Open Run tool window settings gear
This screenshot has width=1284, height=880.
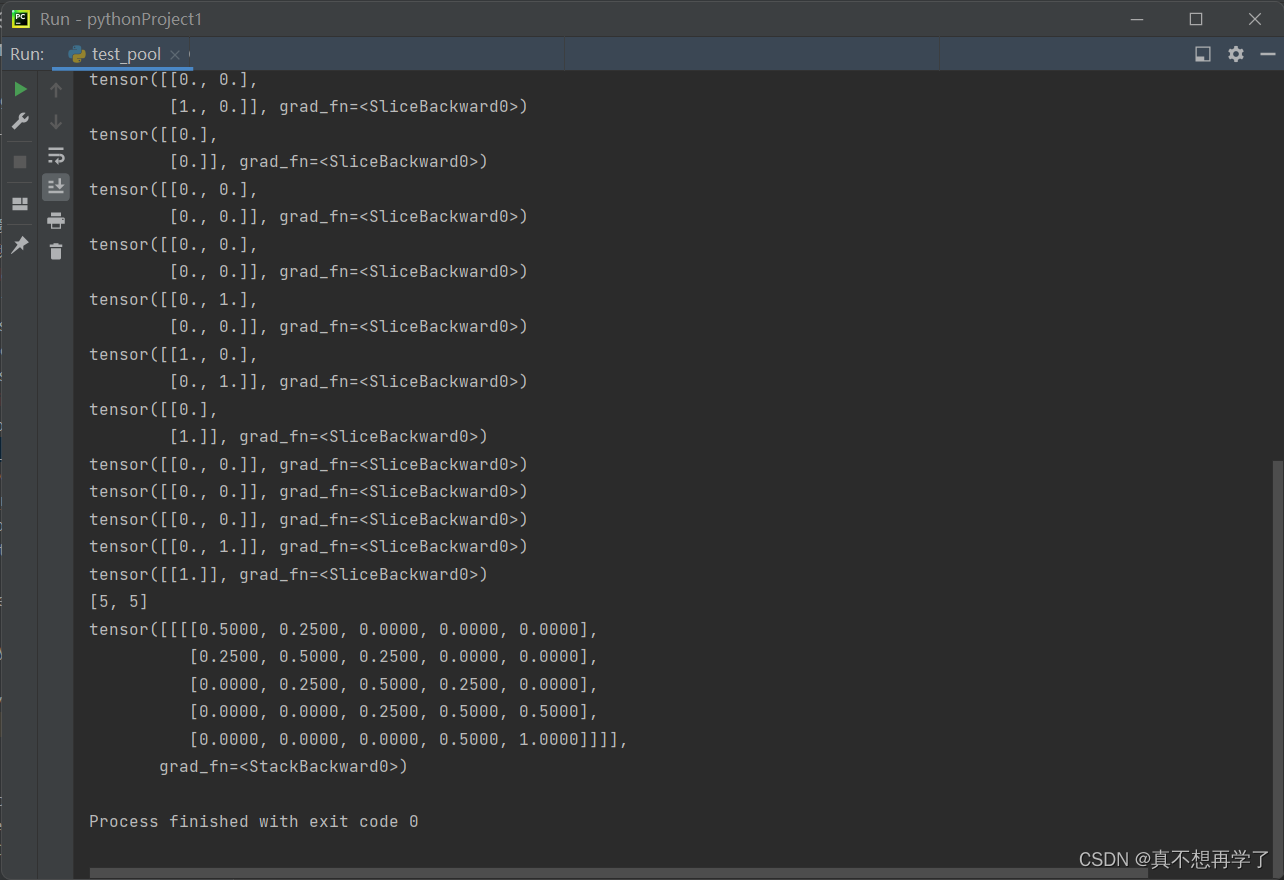tap(1236, 54)
